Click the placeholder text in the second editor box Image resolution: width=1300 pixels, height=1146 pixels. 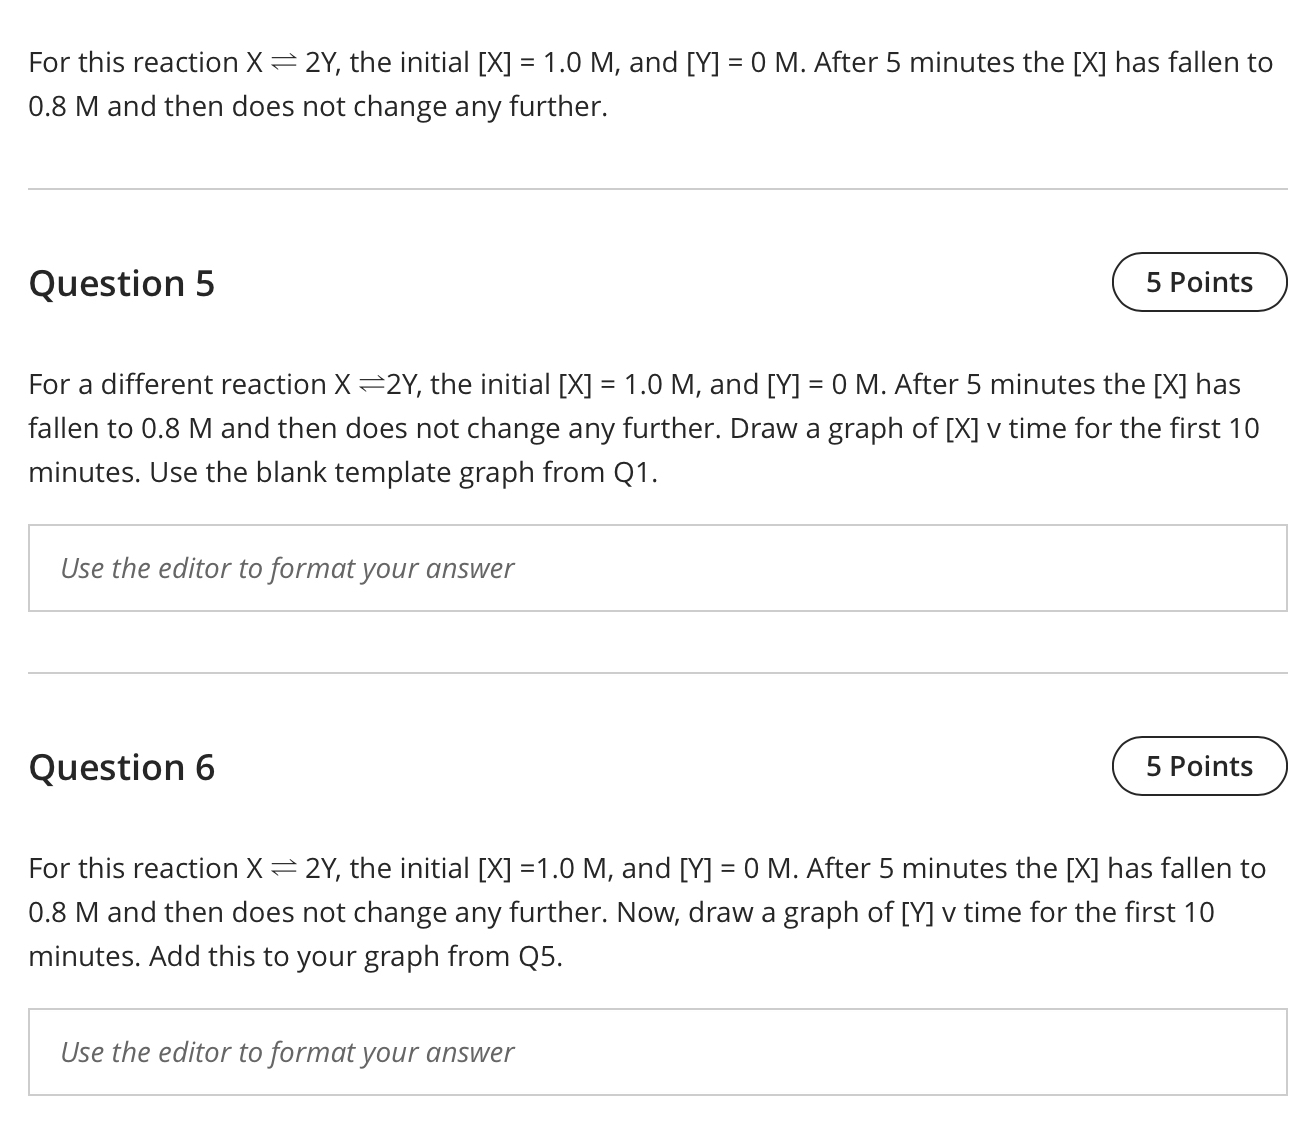288,1052
